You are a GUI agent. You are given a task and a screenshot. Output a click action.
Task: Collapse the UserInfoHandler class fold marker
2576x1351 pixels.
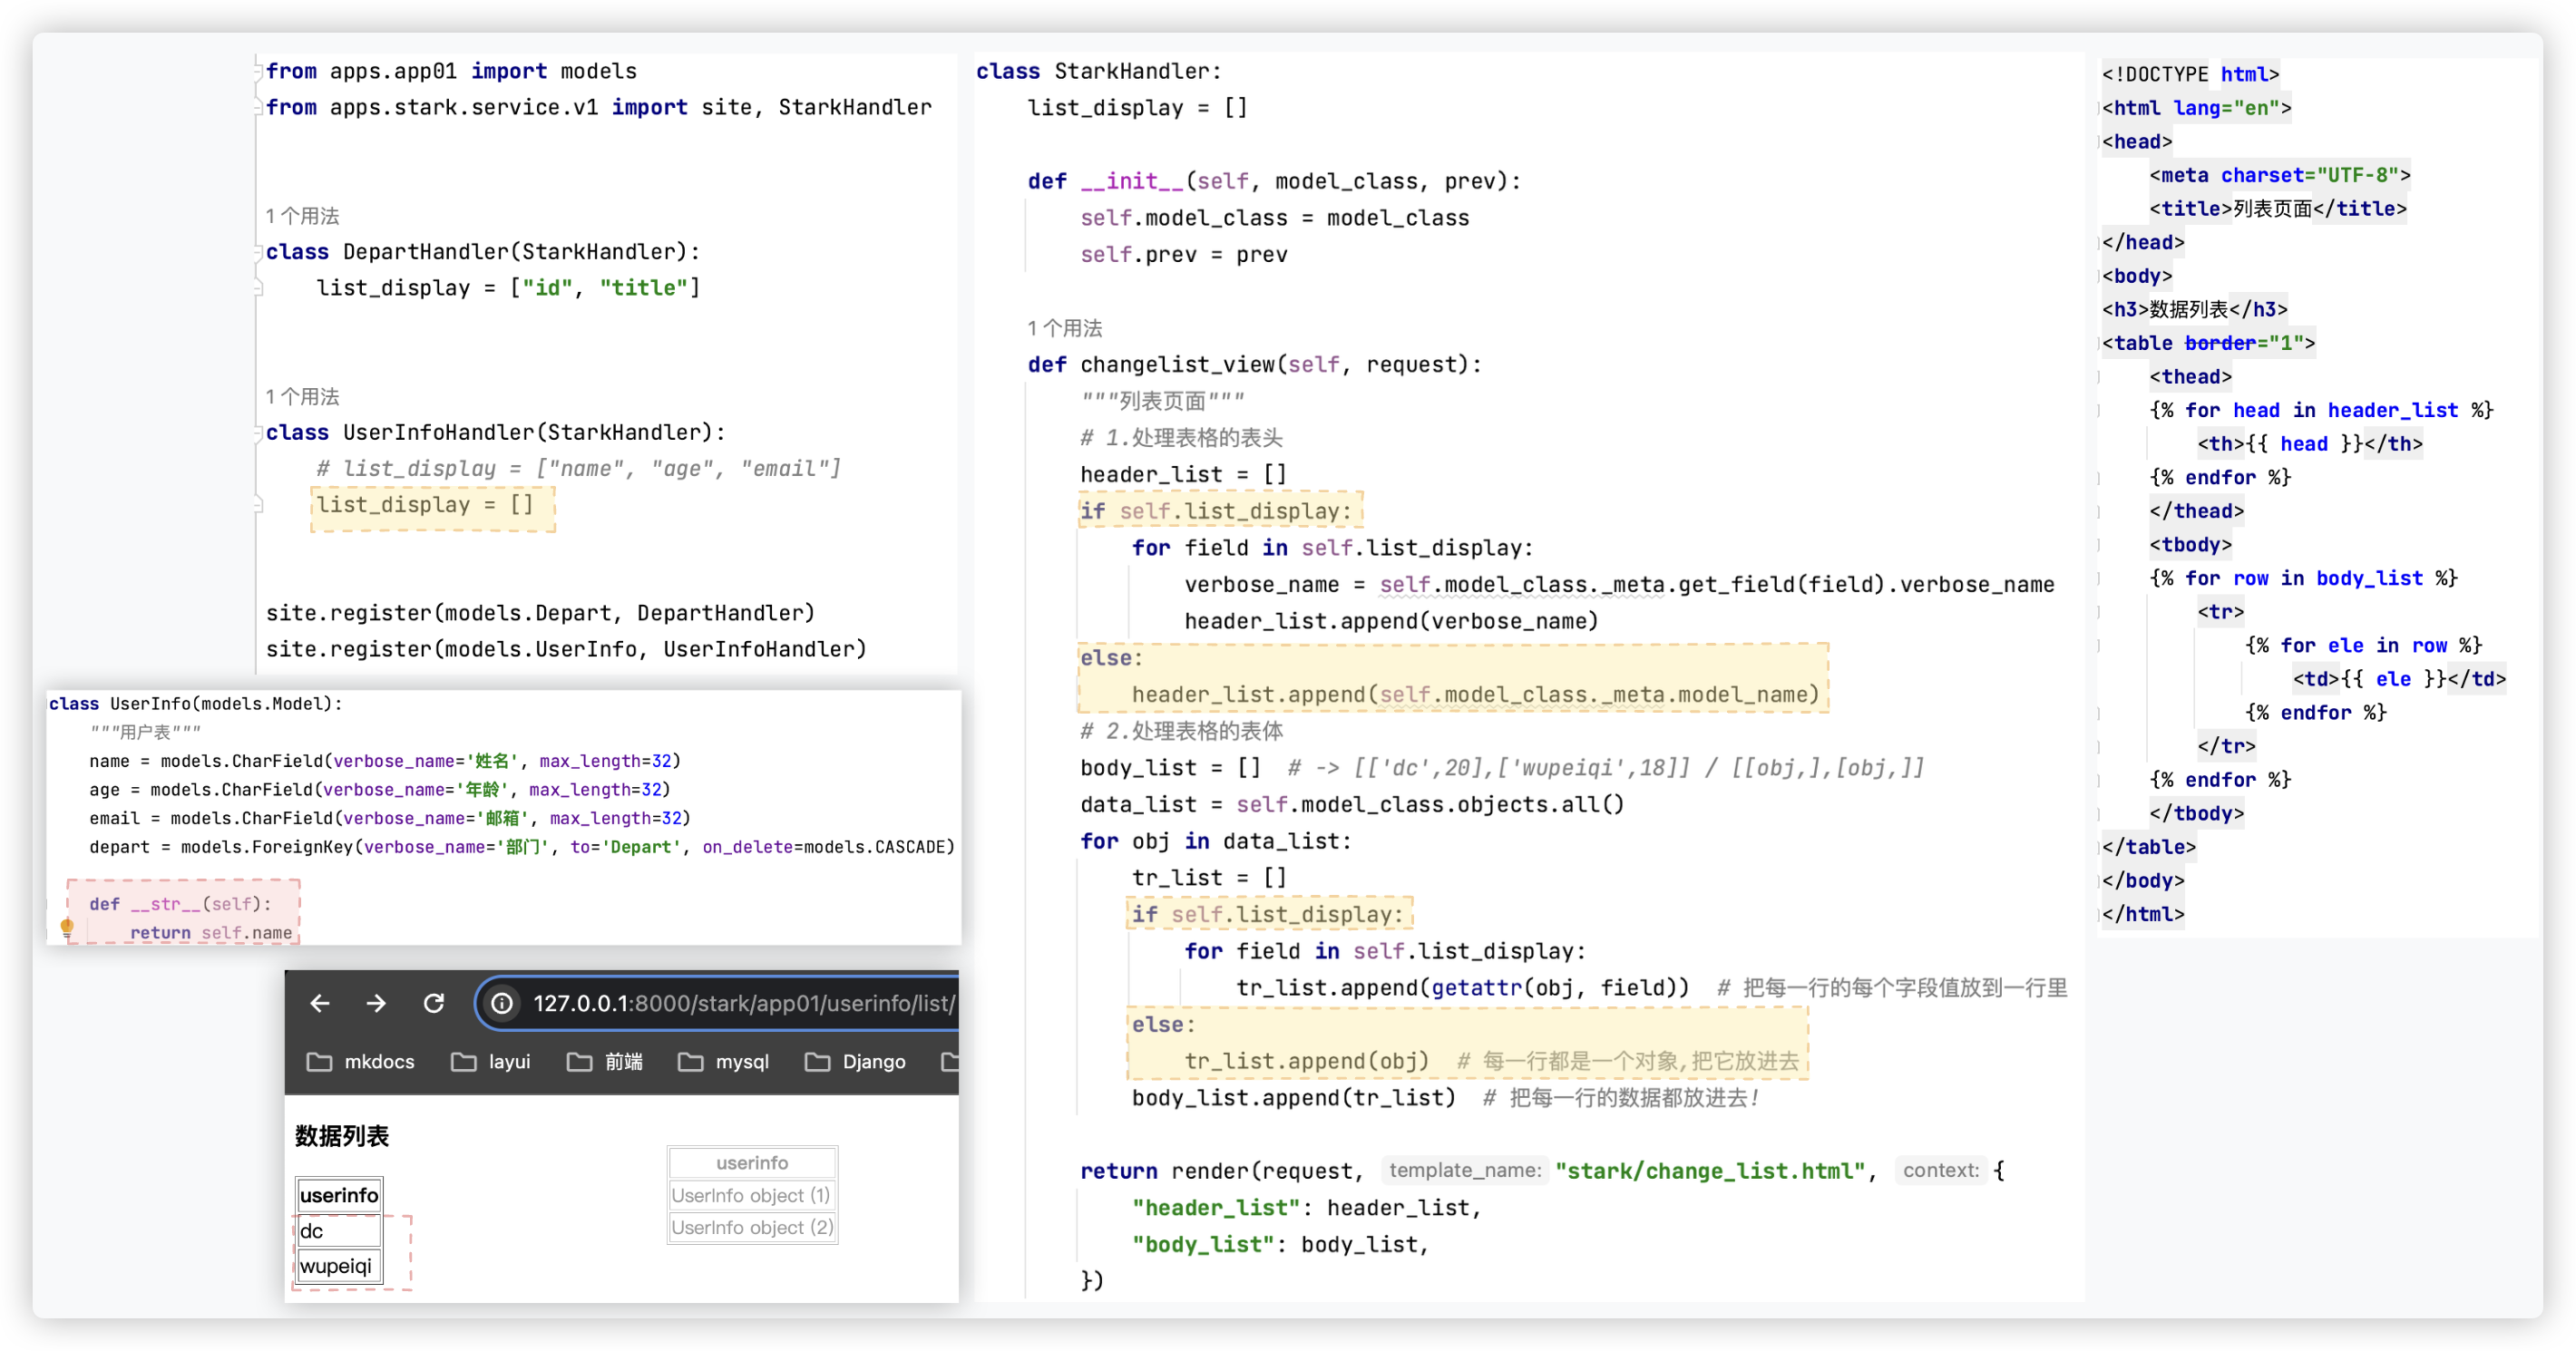258,433
